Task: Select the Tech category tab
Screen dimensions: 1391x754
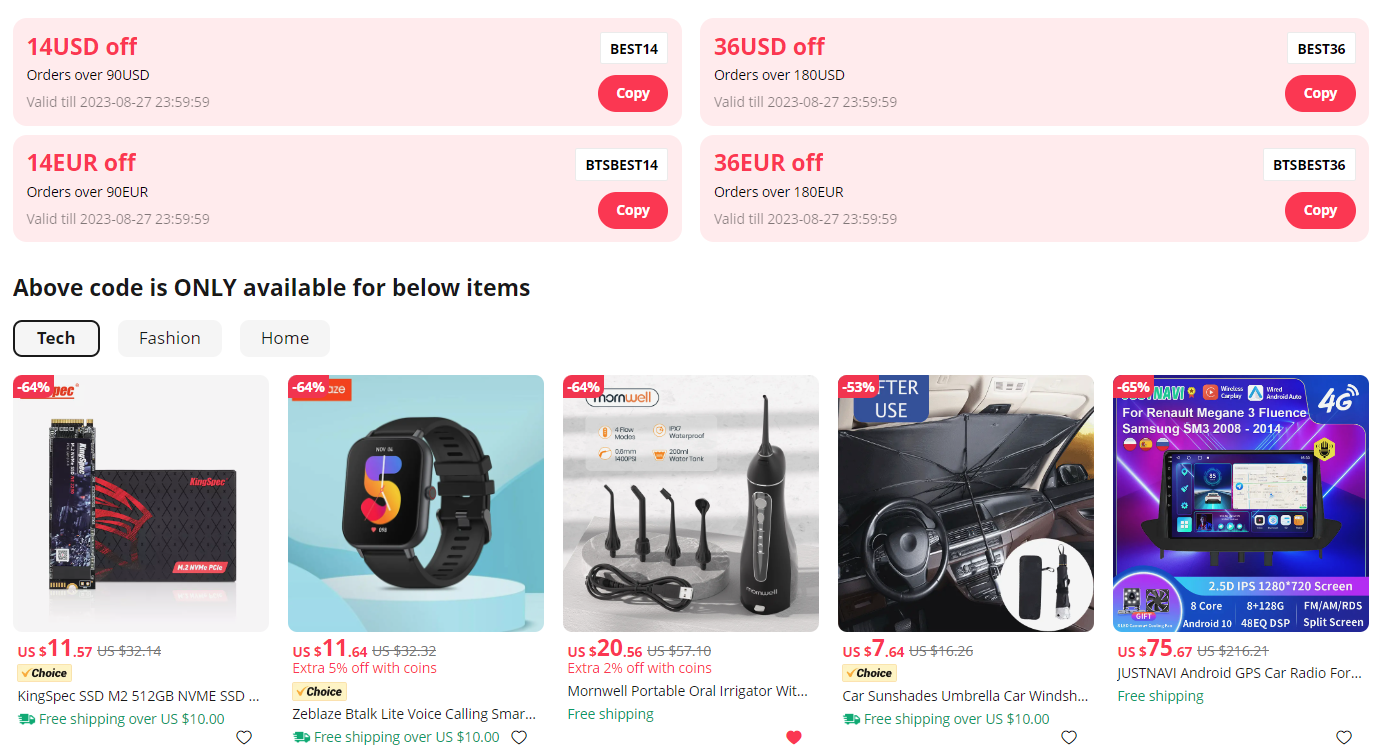Action: (x=56, y=338)
